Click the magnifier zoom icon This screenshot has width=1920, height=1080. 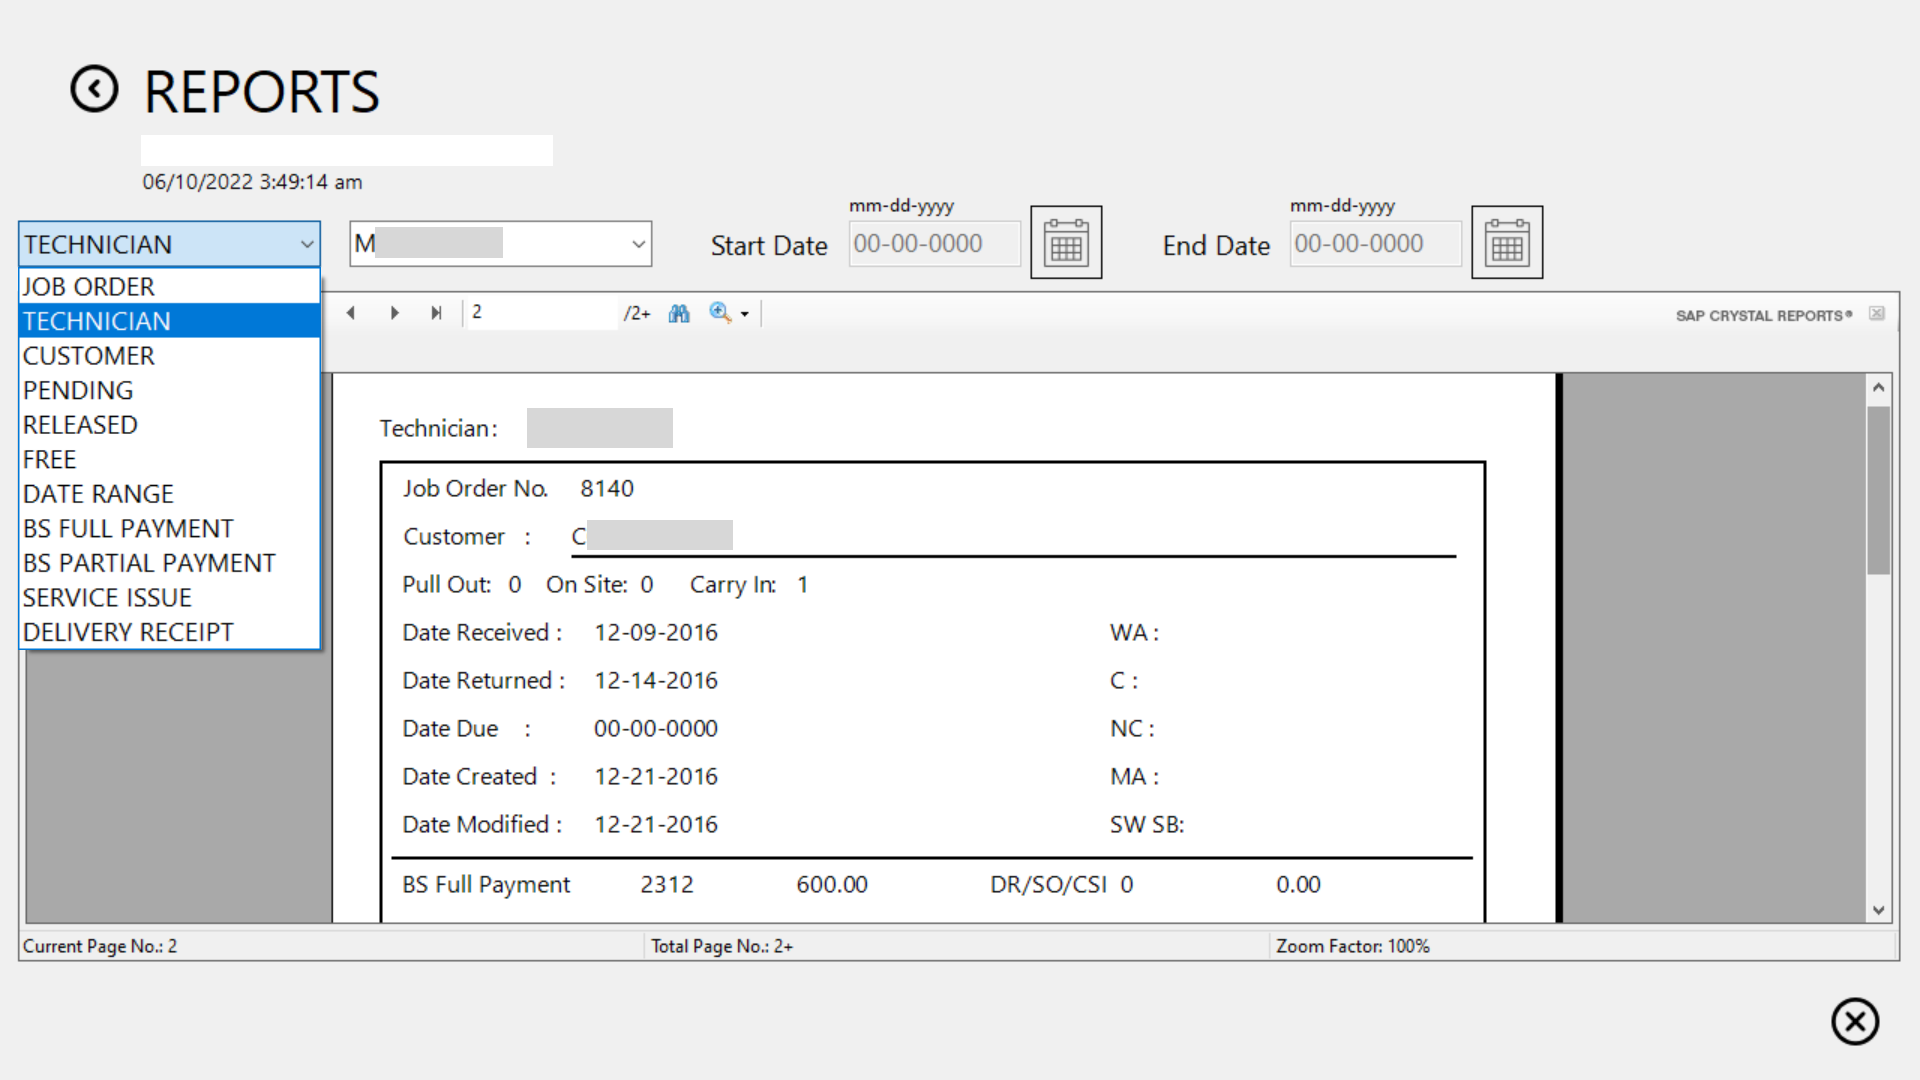[x=719, y=313]
